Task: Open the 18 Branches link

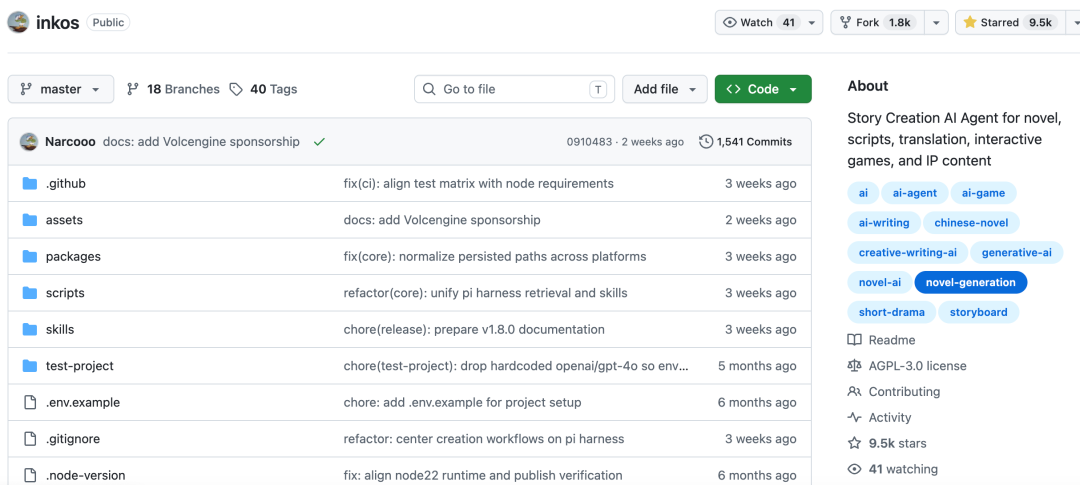Action: click(174, 90)
